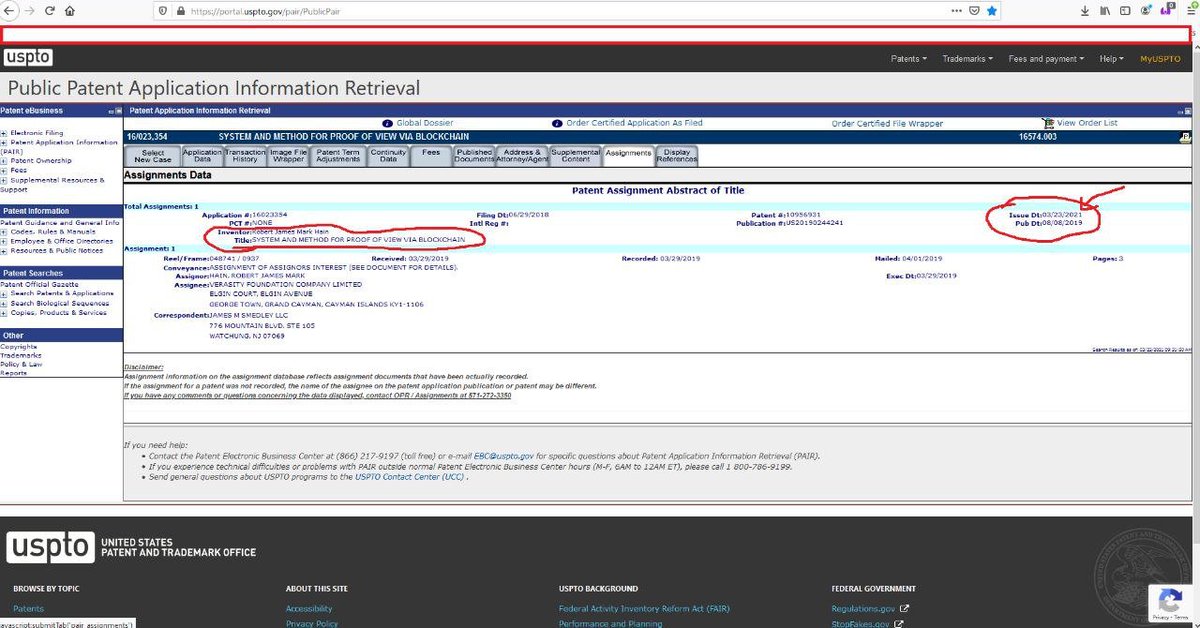This screenshot has width=1200, height=628.
Task: Expand Employee & Office Directories item
Action: click(4, 241)
